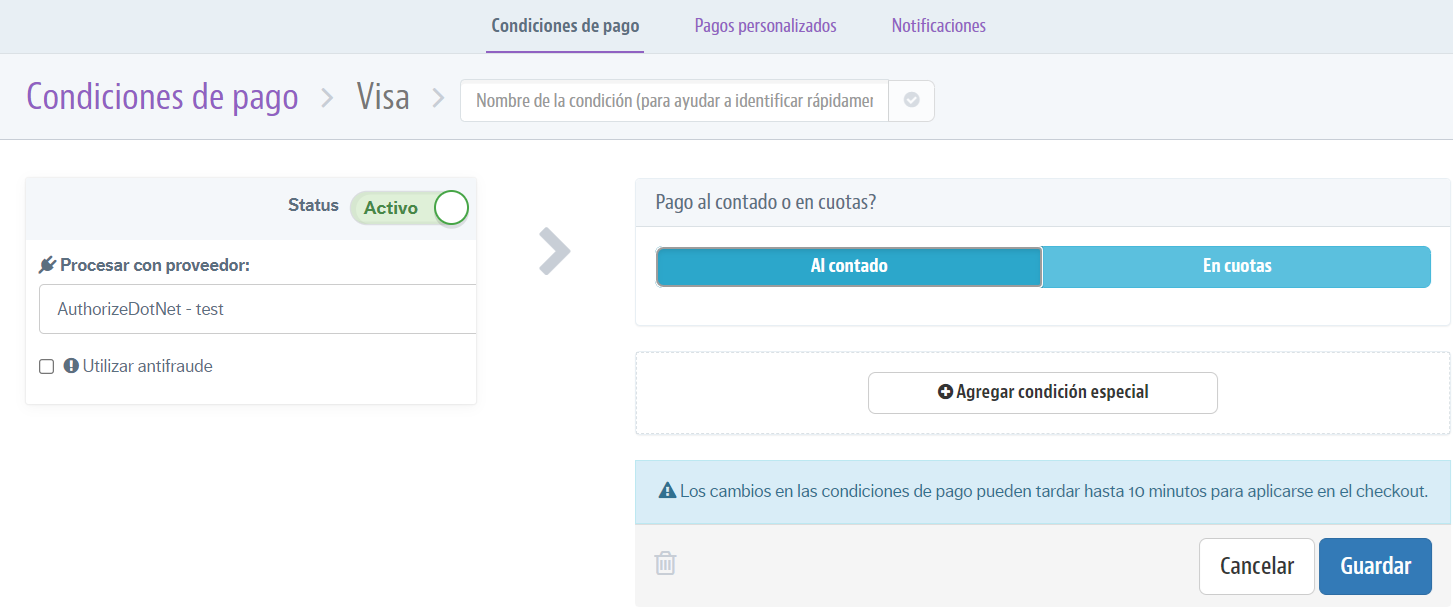
Task: Click the trash delete icon
Action: 664,563
